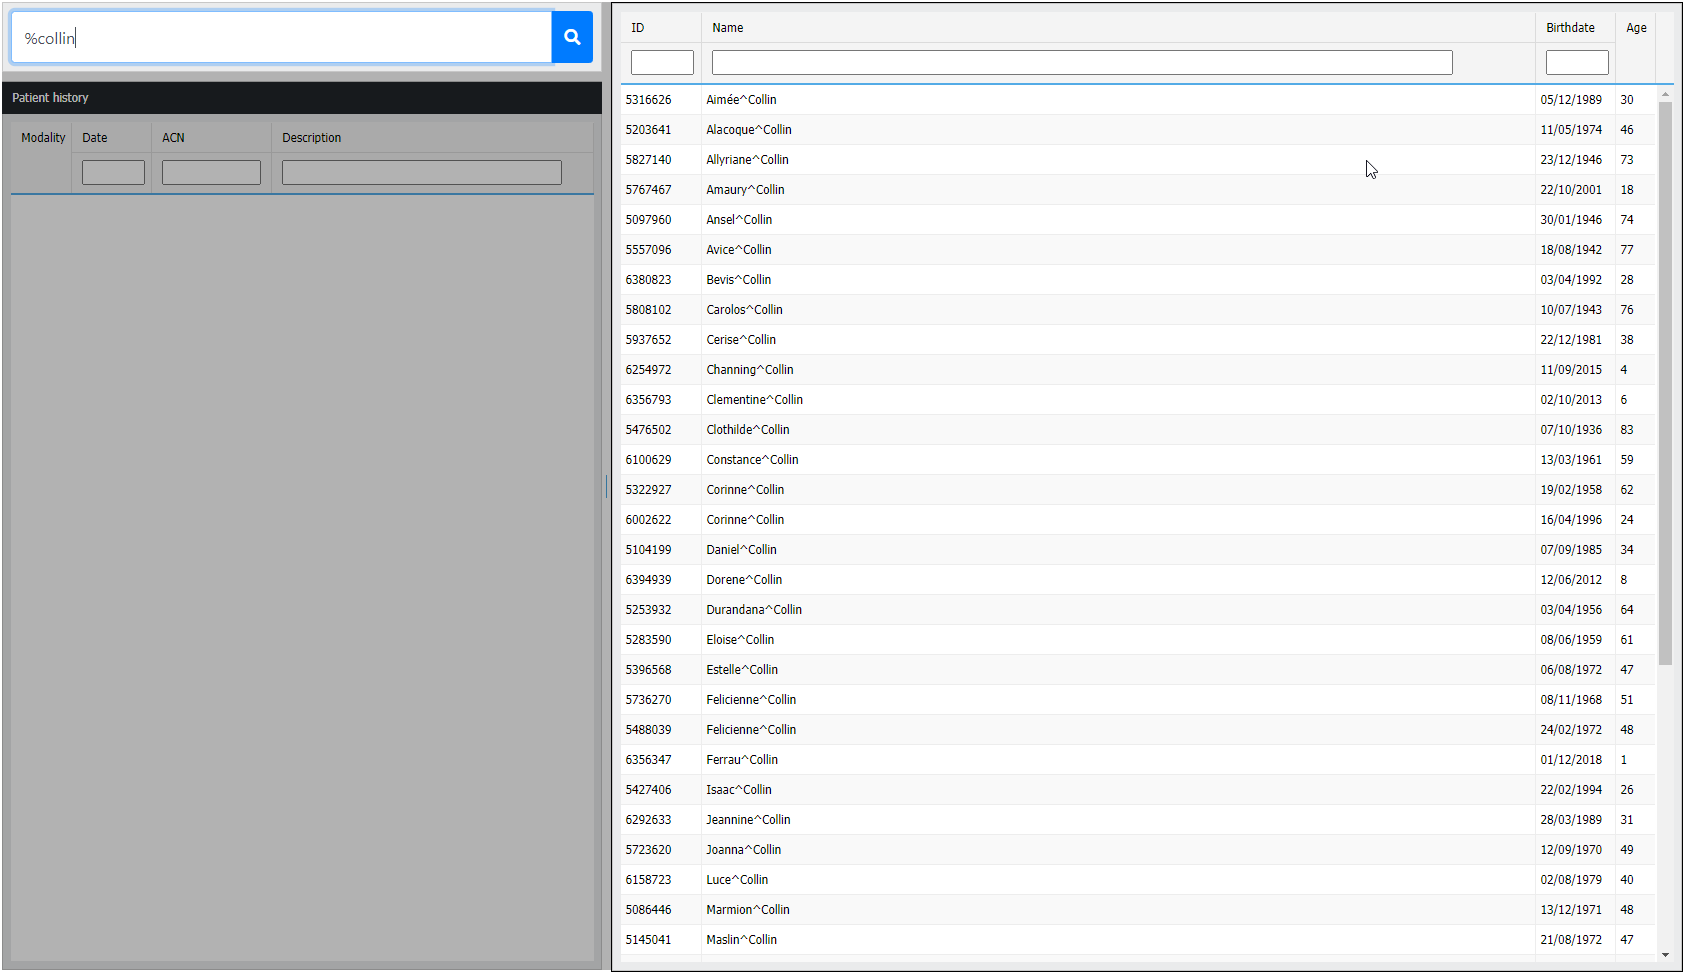Image resolution: width=1685 pixels, height=973 pixels.
Task: Focus the Birthdate filter field
Action: click(x=1576, y=63)
